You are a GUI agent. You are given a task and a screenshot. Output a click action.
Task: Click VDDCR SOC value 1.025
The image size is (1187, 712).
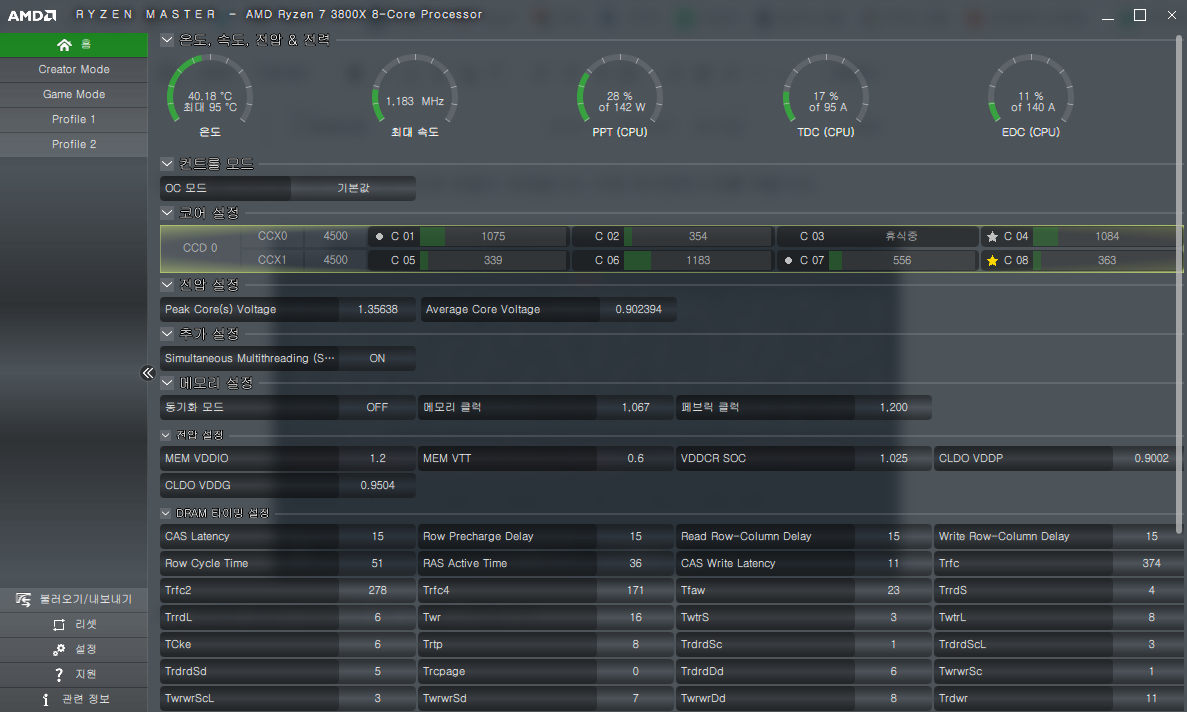pyautogui.click(x=893, y=459)
